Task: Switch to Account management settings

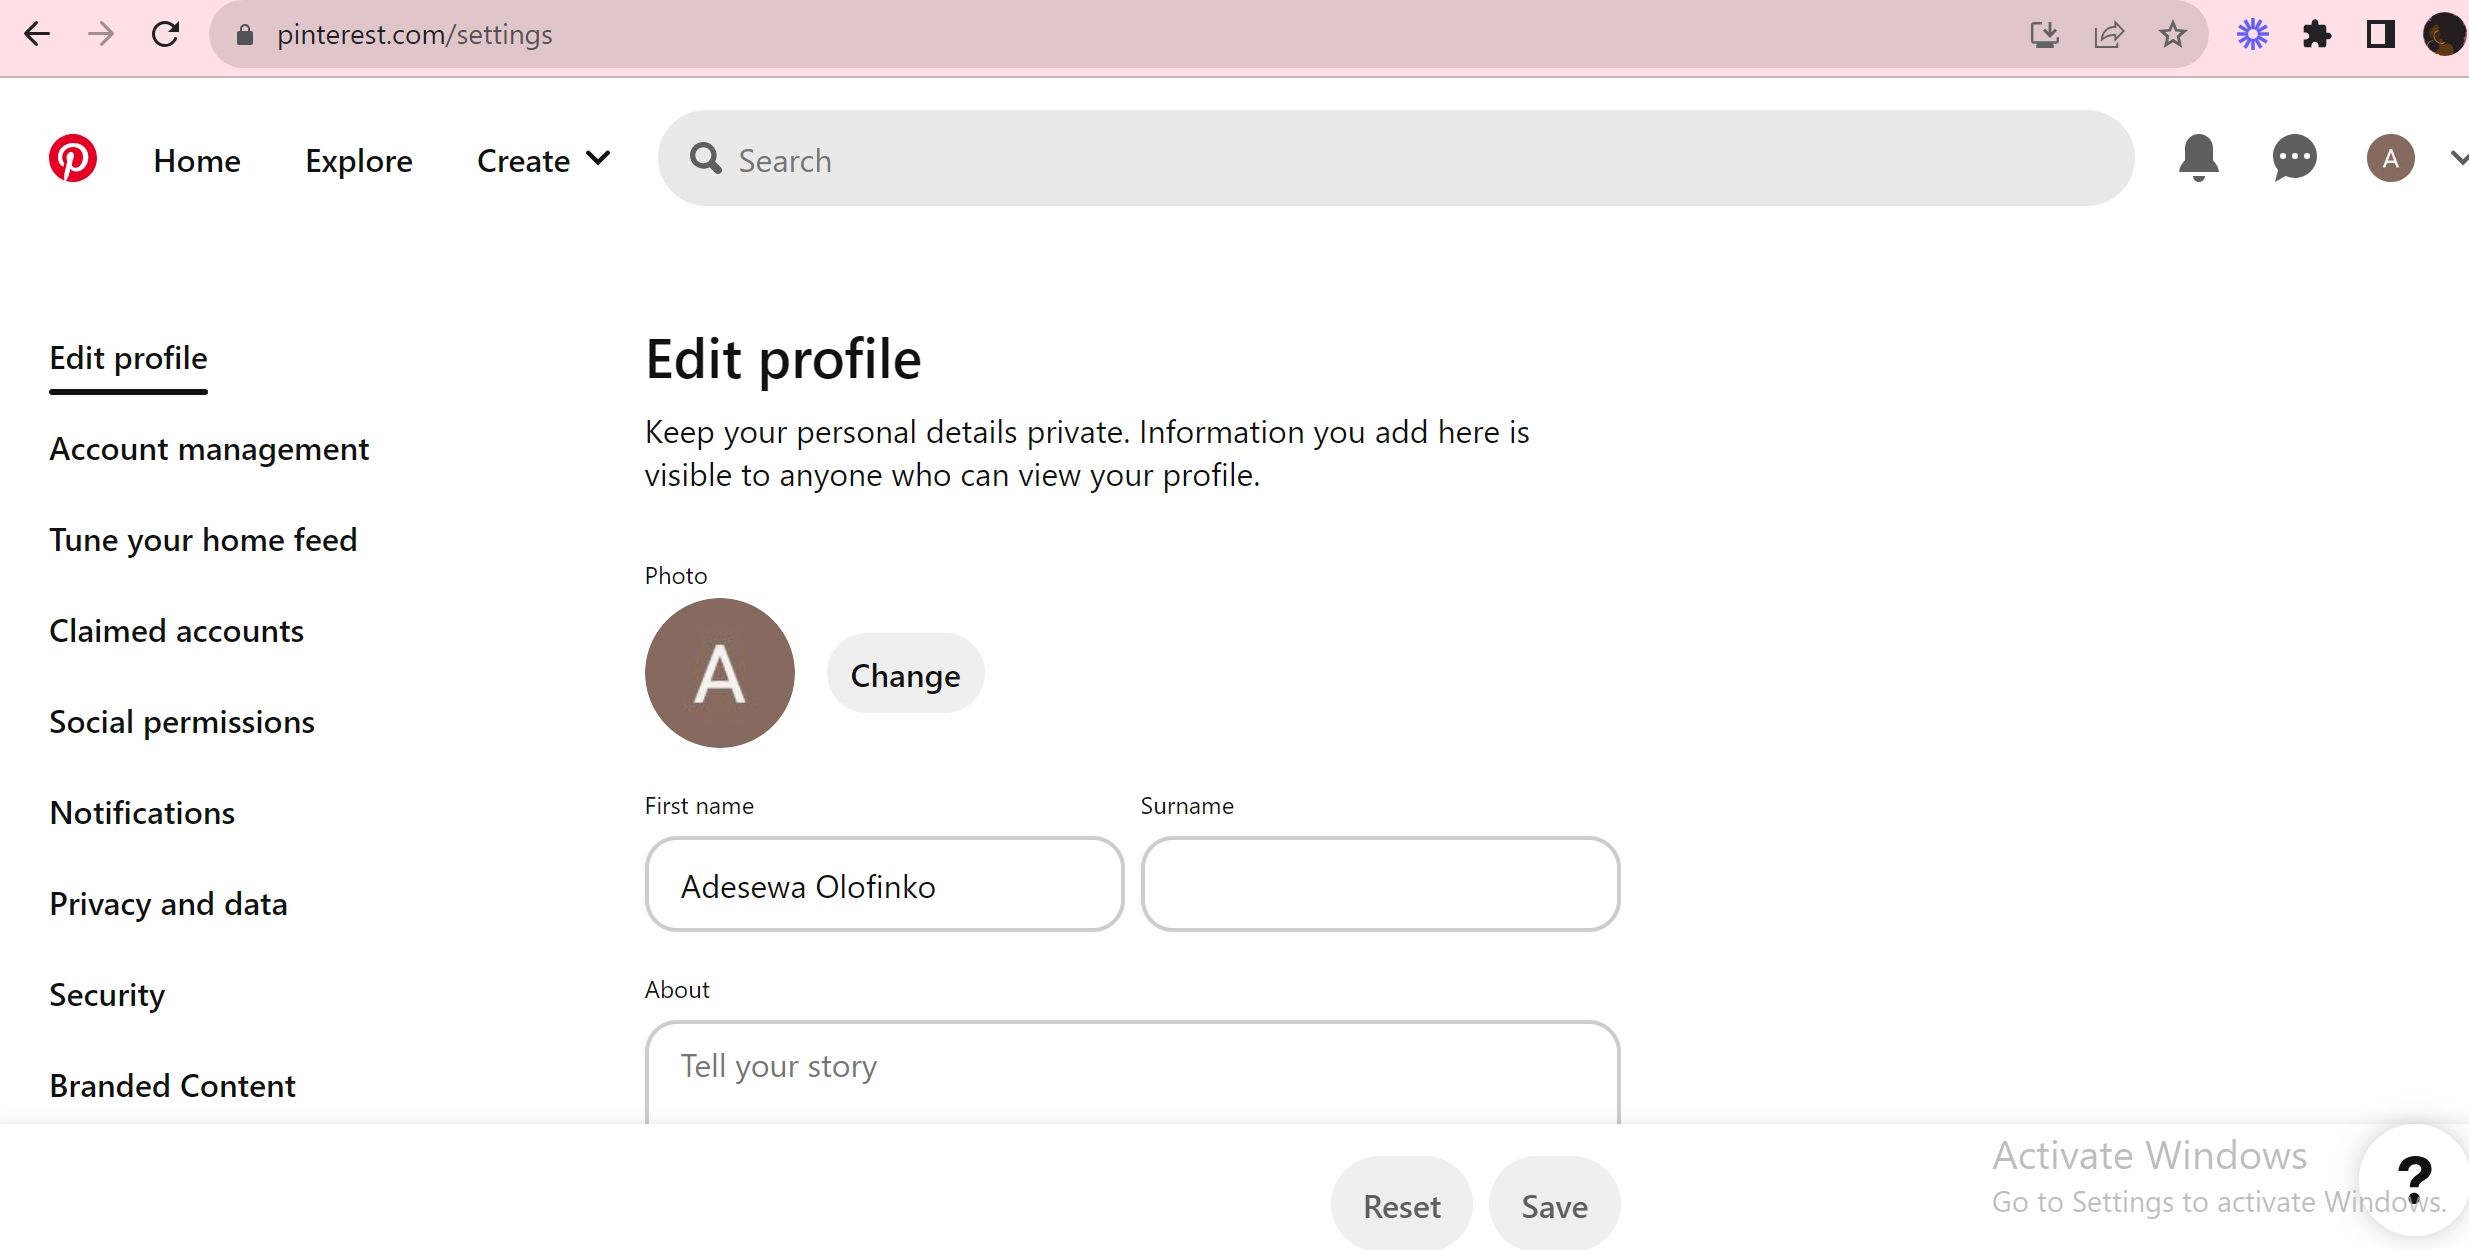Action: (209, 449)
